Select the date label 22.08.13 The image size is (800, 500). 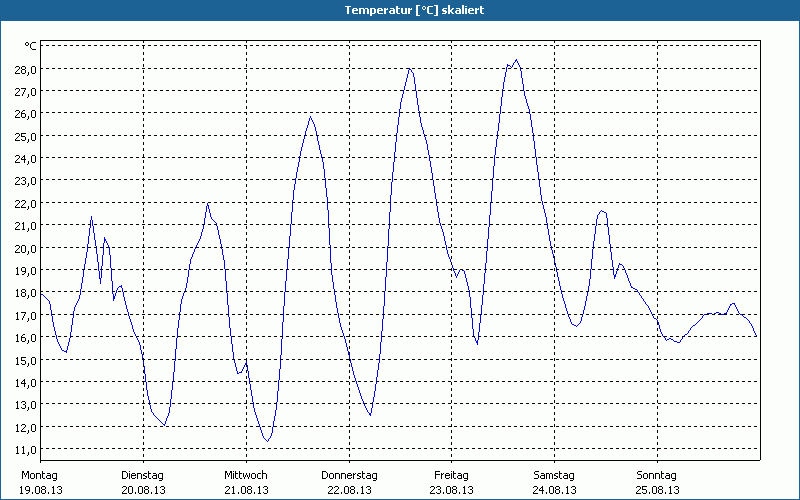pos(349,490)
